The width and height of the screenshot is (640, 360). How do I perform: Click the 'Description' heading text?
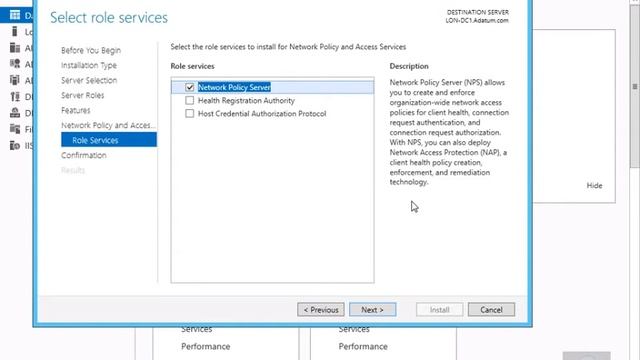[409, 66]
